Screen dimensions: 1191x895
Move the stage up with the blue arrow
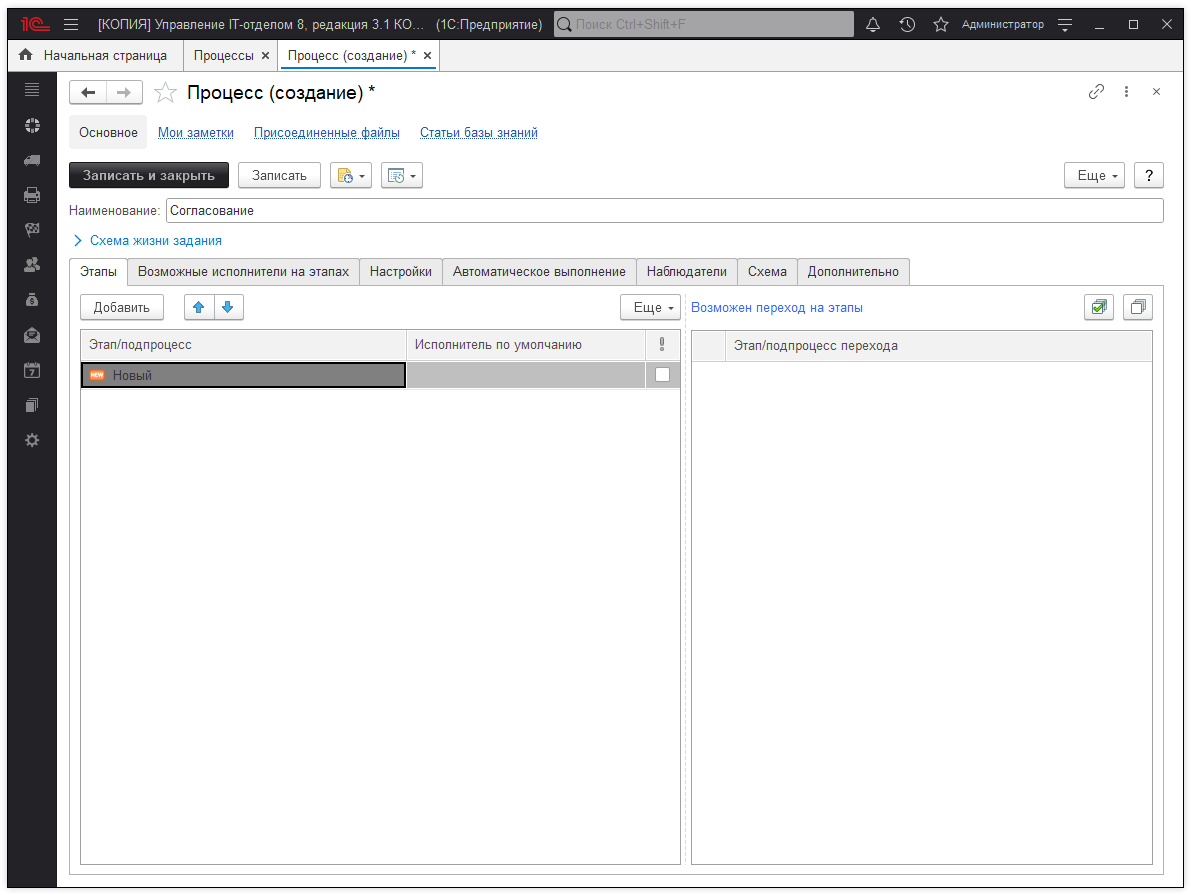[x=199, y=307]
